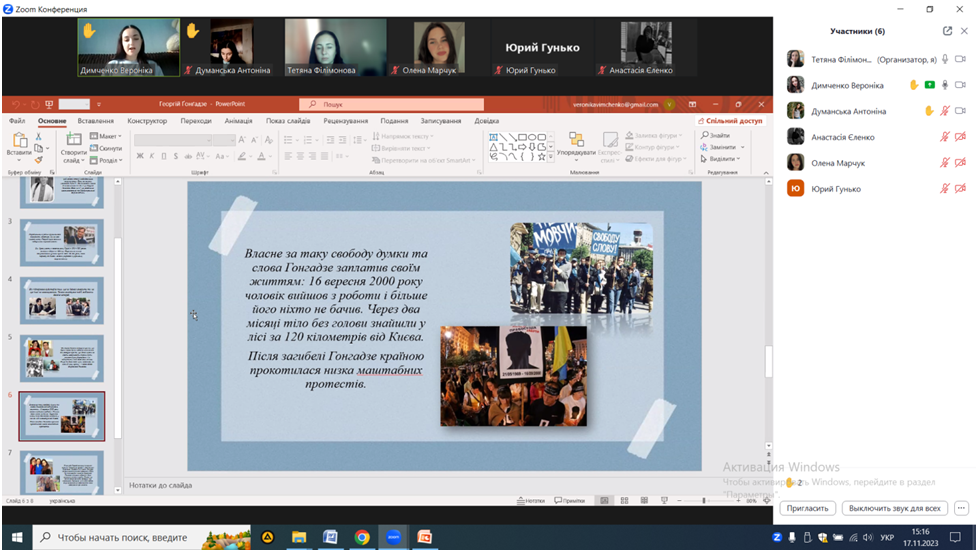Switch to Анімація ribbon tab
This screenshot has width=978, height=552.
pos(238,121)
